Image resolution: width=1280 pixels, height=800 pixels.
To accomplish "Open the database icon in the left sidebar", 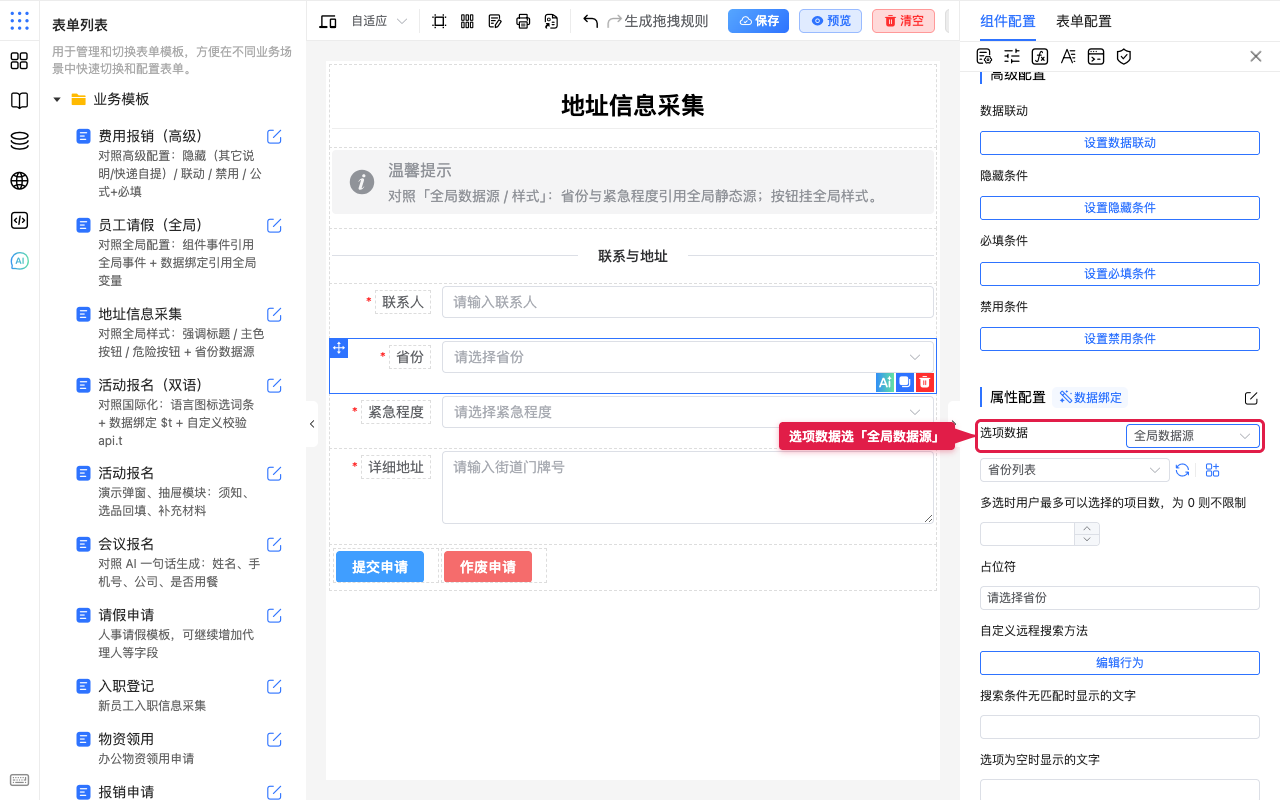I will [19, 141].
